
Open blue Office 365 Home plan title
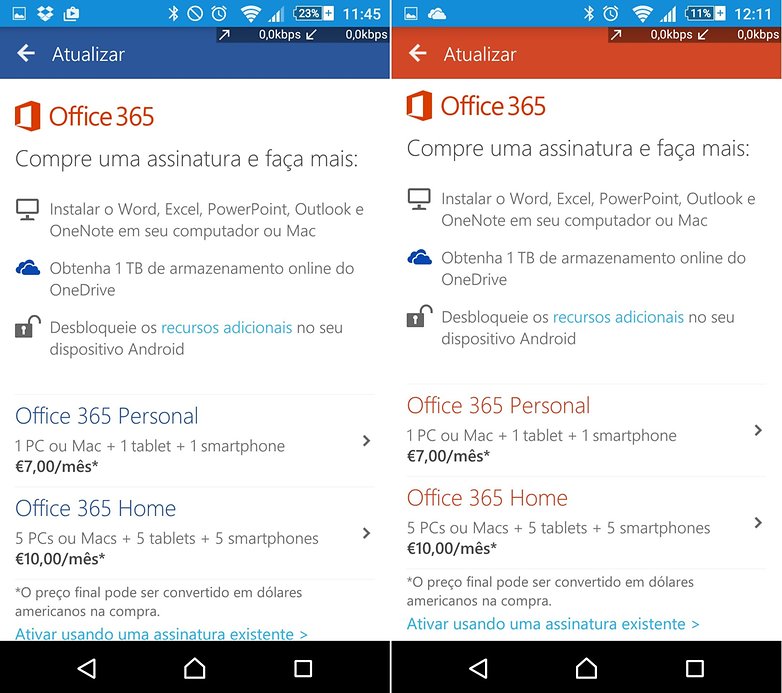96,508
